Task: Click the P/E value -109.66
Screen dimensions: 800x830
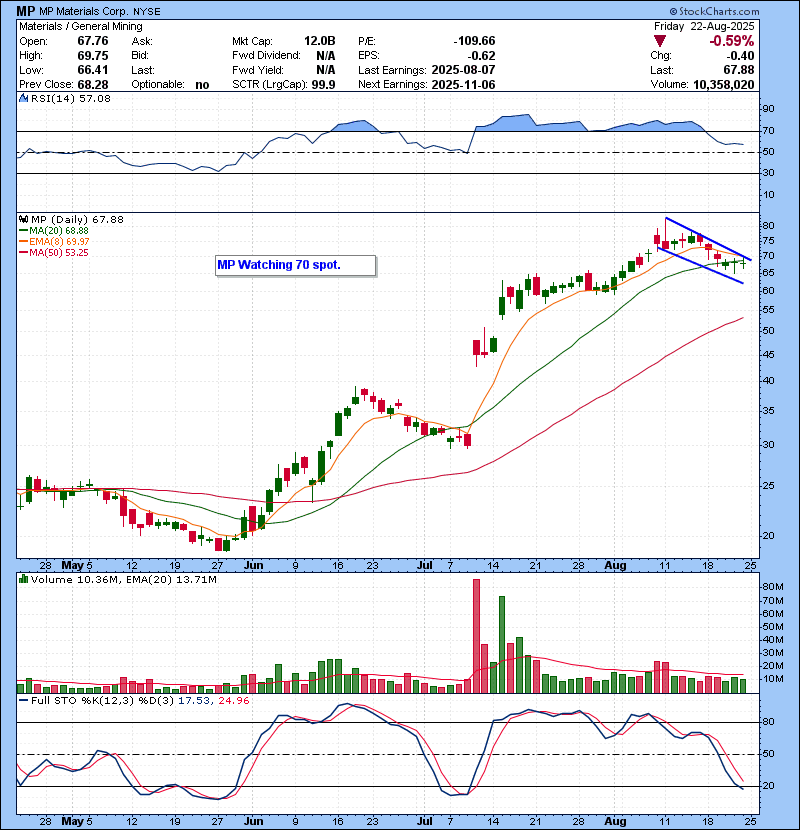Action: point(474,41)
